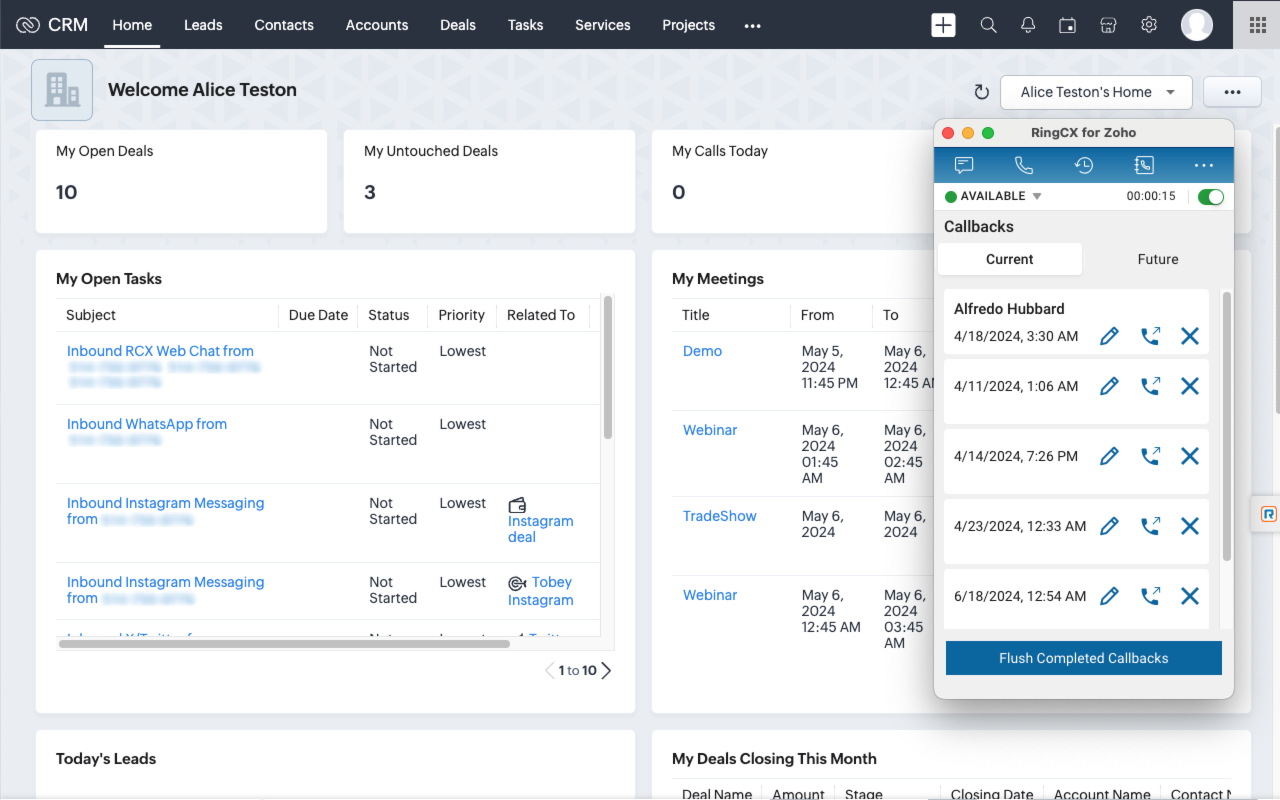Screen dimensions: 1280x800
Task: Delete the 4/18/2024, 3:30 AM callback
Action: [x=1190, y=336]
